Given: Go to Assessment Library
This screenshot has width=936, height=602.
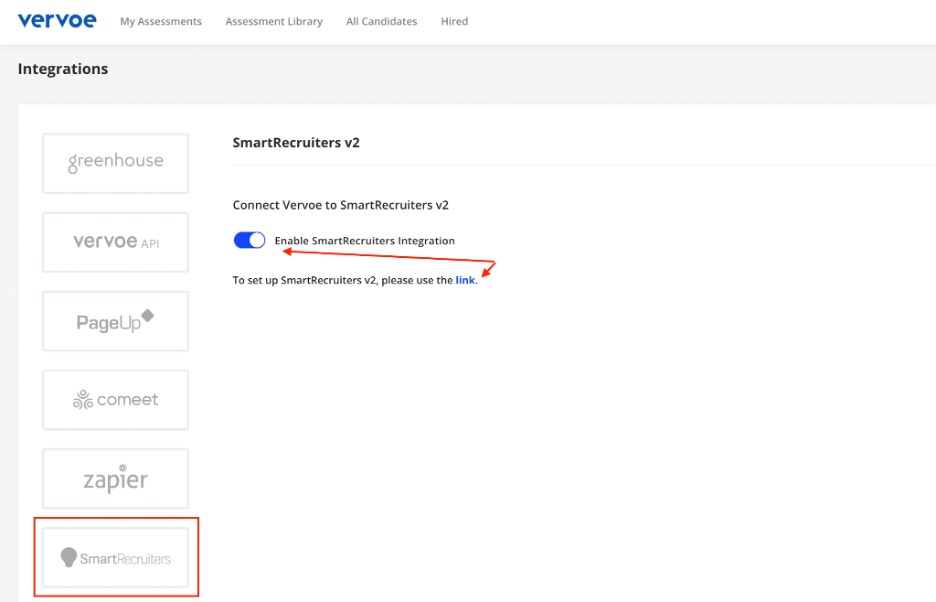Looking at the screenshot, I should coord(274,21).
